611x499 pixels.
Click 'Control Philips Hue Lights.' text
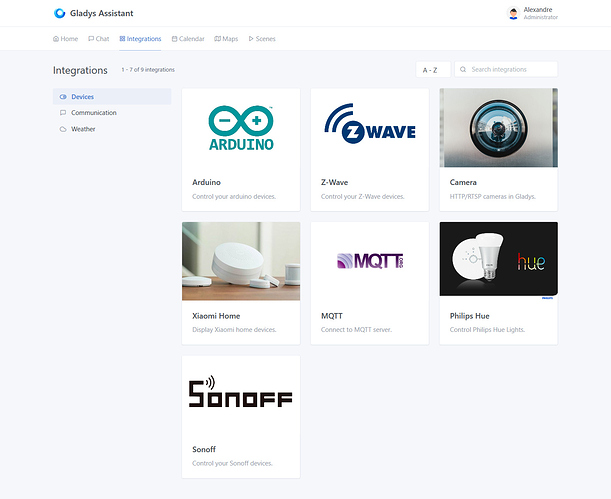[487, 330]
